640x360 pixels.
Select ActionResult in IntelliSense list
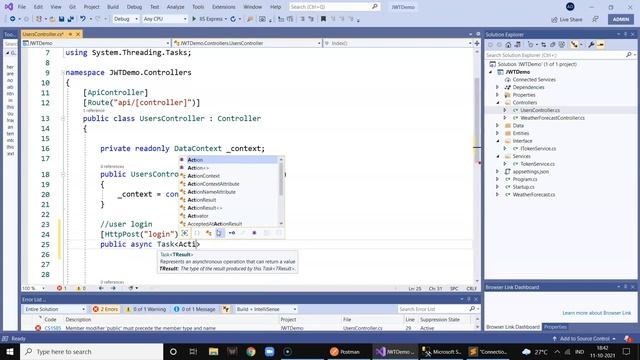pyautogui.click(x=202, y=200)
